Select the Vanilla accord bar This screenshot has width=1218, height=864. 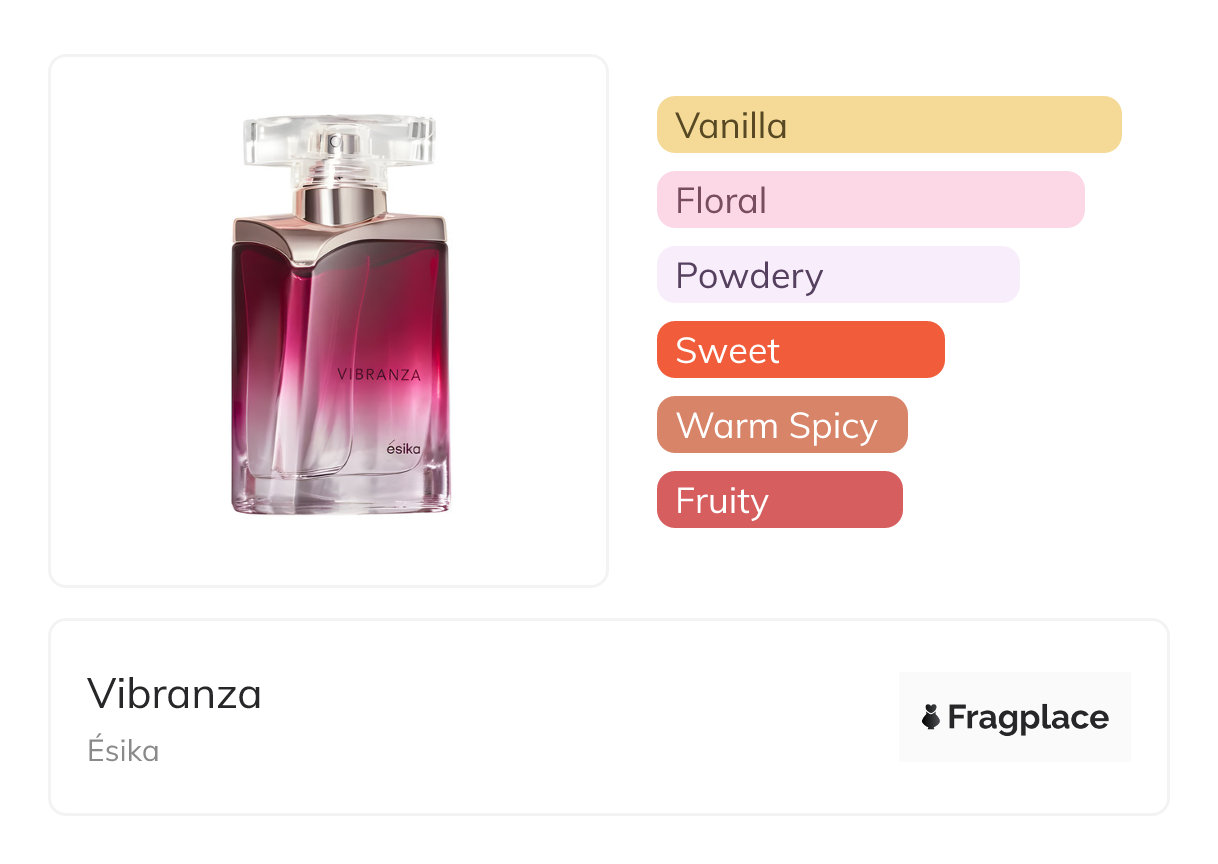[x=888, y=125]
